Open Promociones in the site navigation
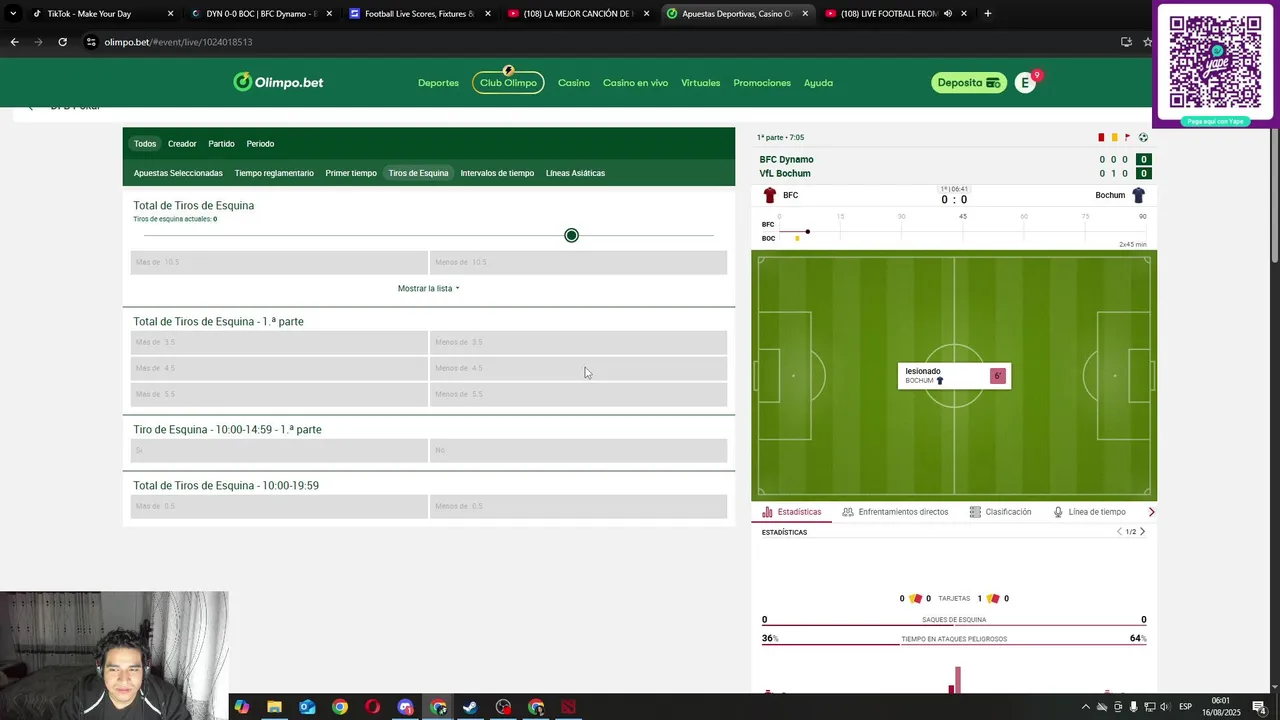The height and width of the screenshot is (720, 1280). click(x=762, y=83)
